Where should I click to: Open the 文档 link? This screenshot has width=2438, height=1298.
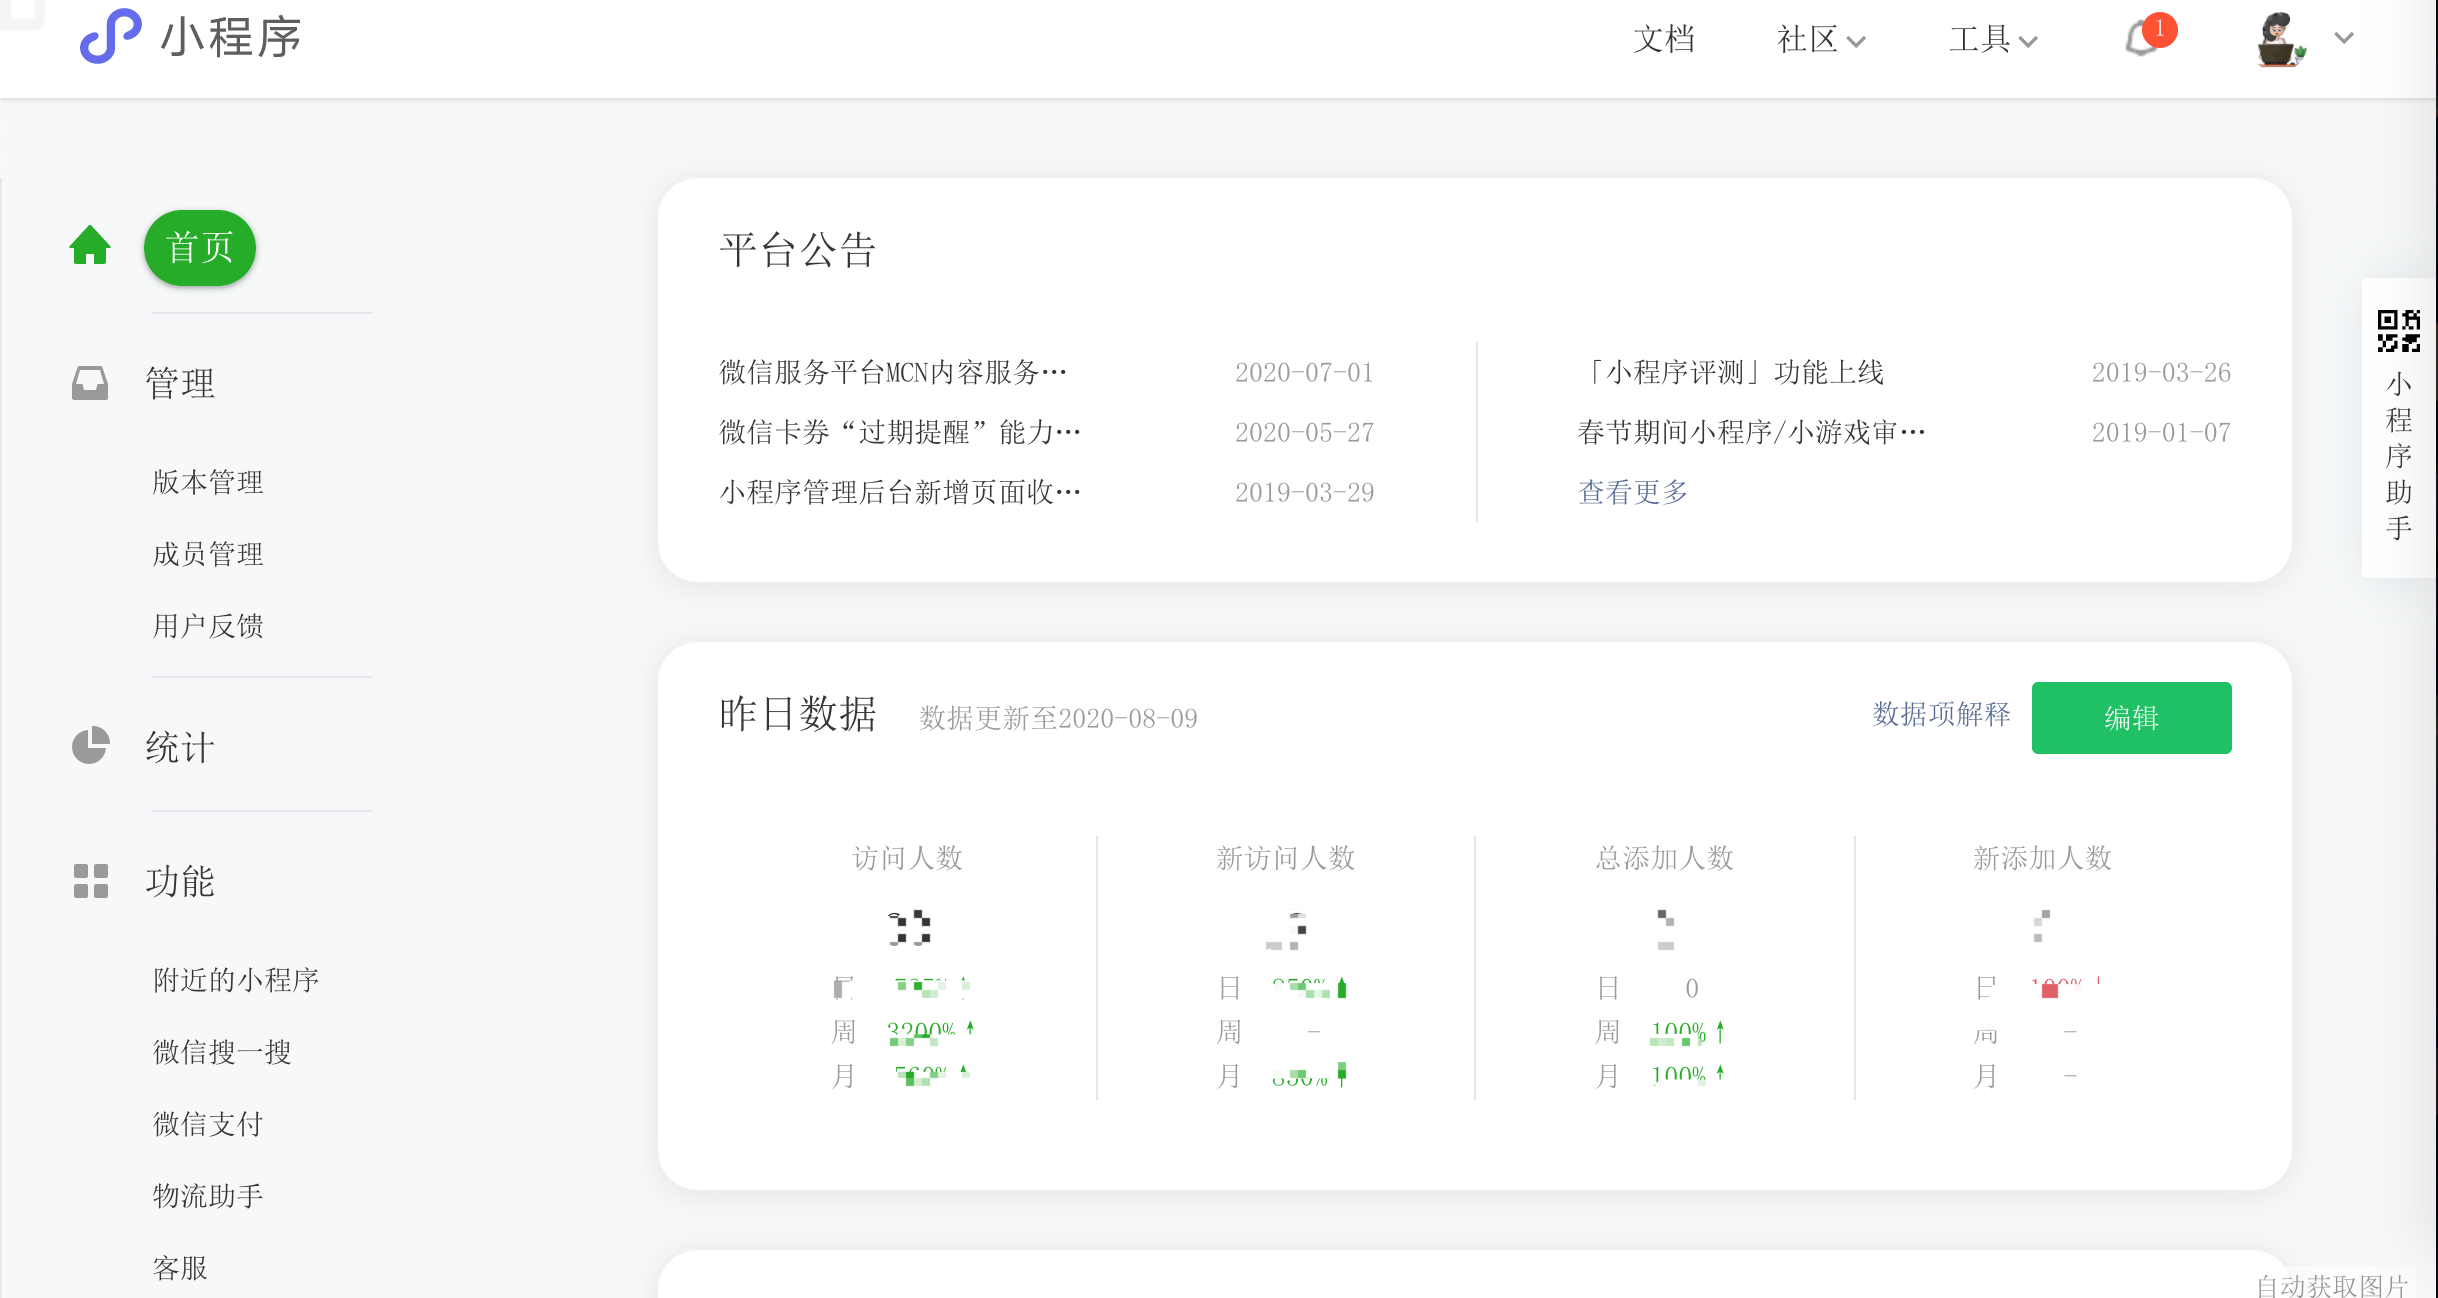(x=1664, y=39)
